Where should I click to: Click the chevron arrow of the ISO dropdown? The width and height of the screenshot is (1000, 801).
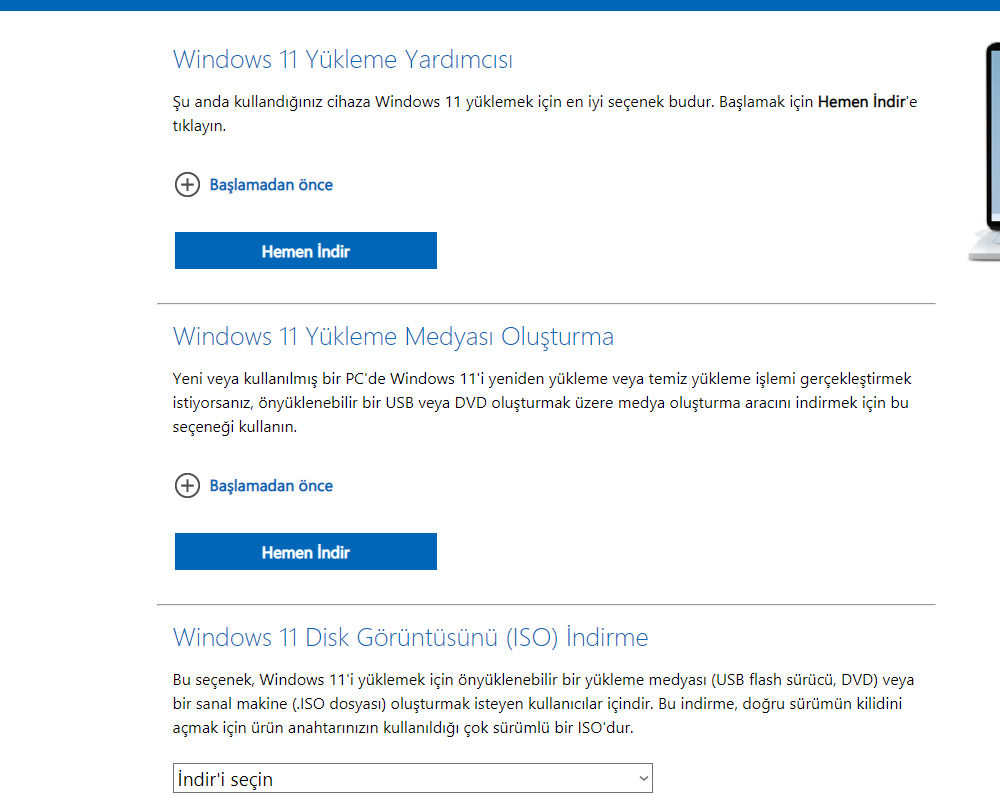click(x=643, y=778)
